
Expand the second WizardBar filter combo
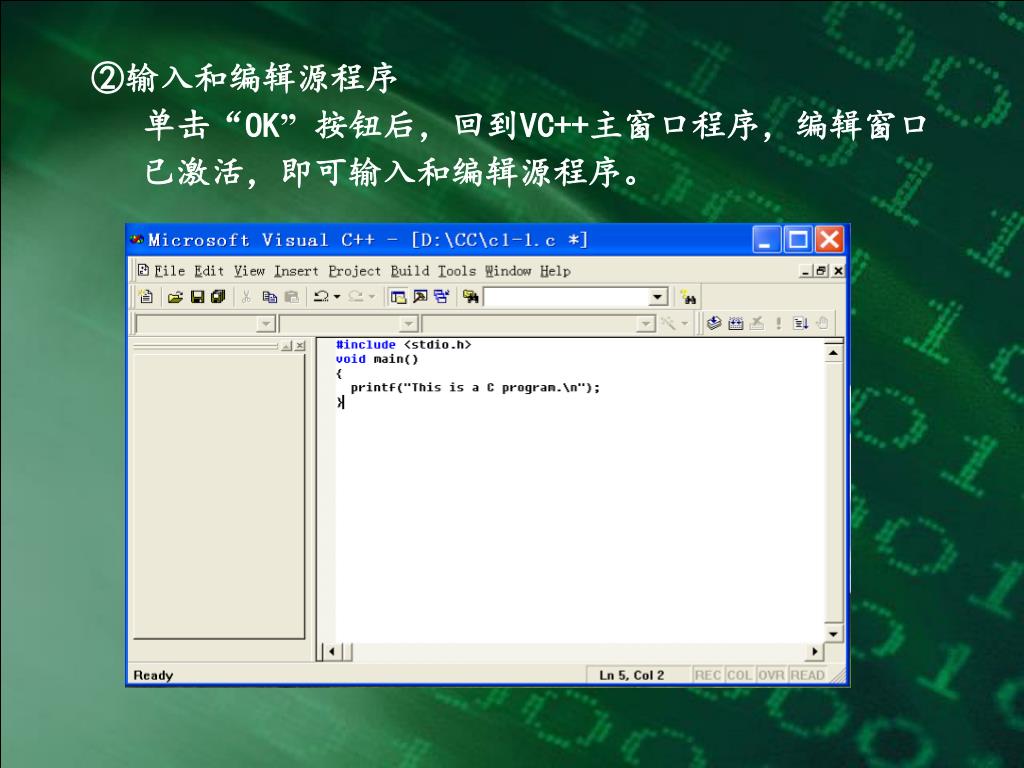click(x=409, y=323)
